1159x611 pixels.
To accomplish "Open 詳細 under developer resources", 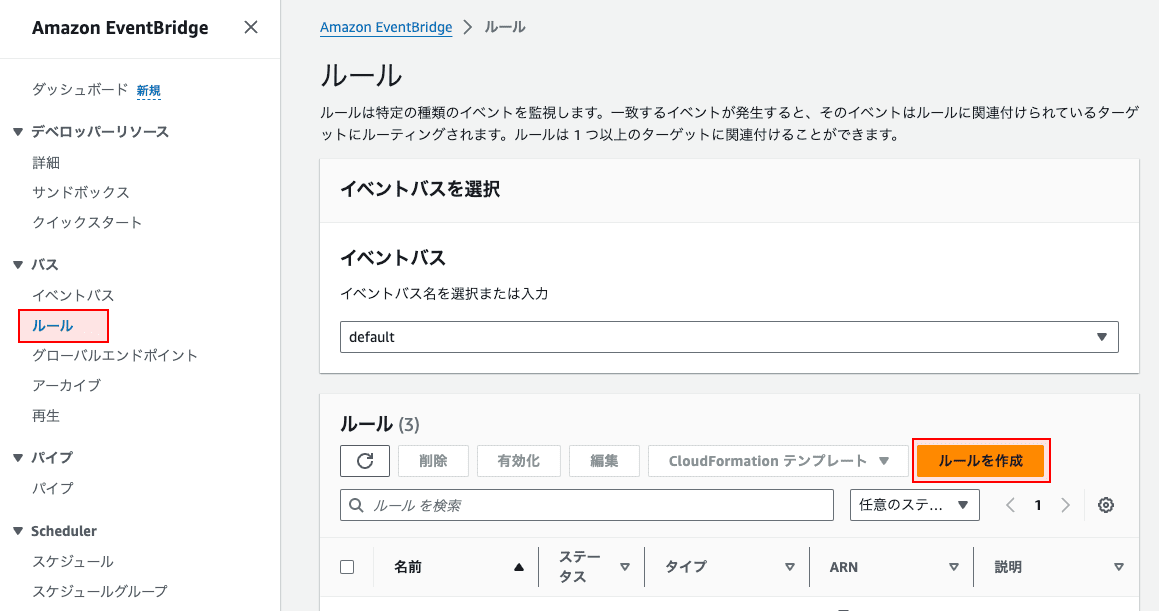I will click(x=46, y=163).
